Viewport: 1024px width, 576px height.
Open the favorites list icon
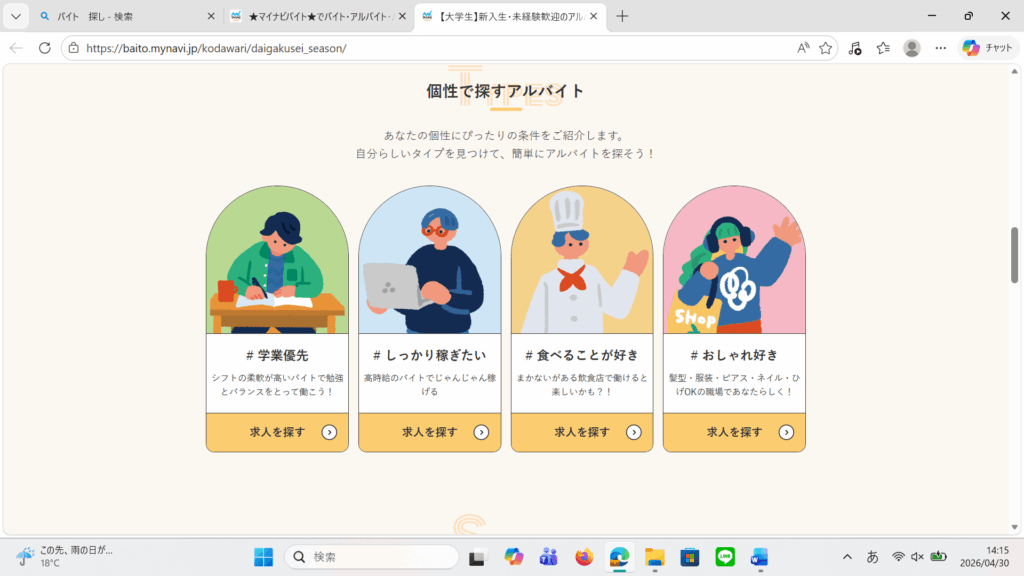pos(883,48)
